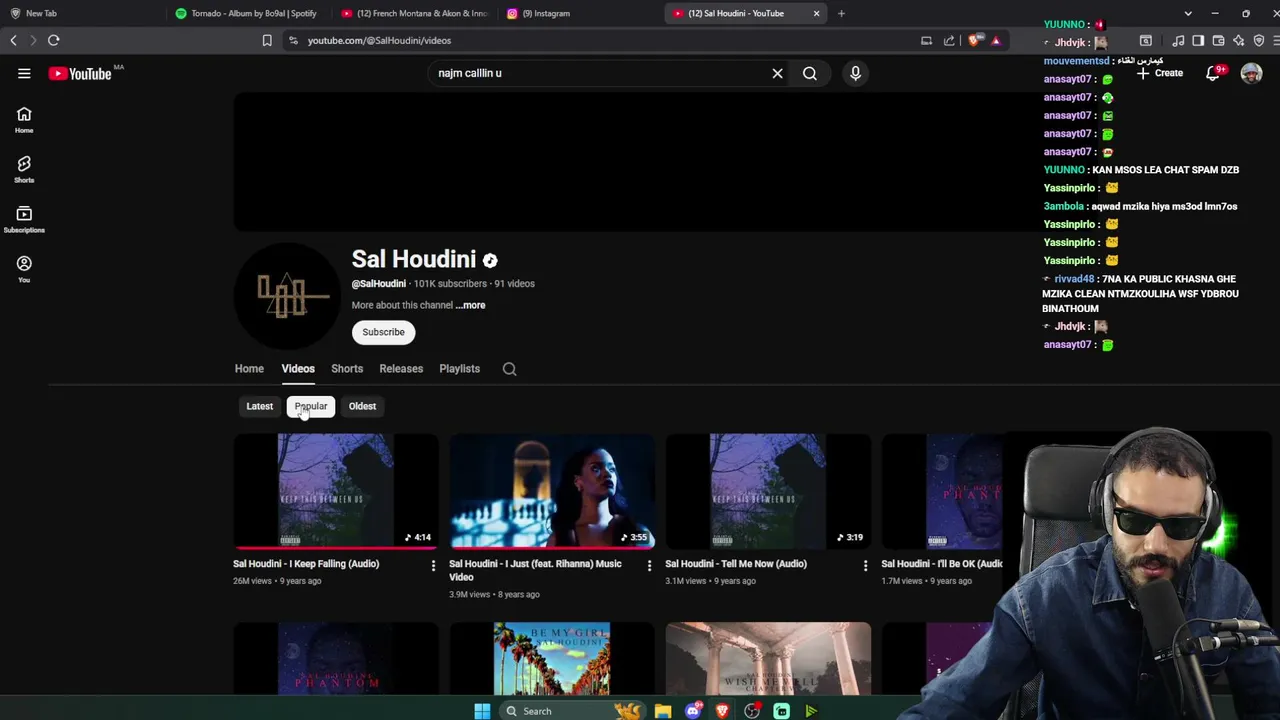The image size is (1280, 720).
Task: Switch to the Spotify Tornado tab
Action: pos(246,13)
